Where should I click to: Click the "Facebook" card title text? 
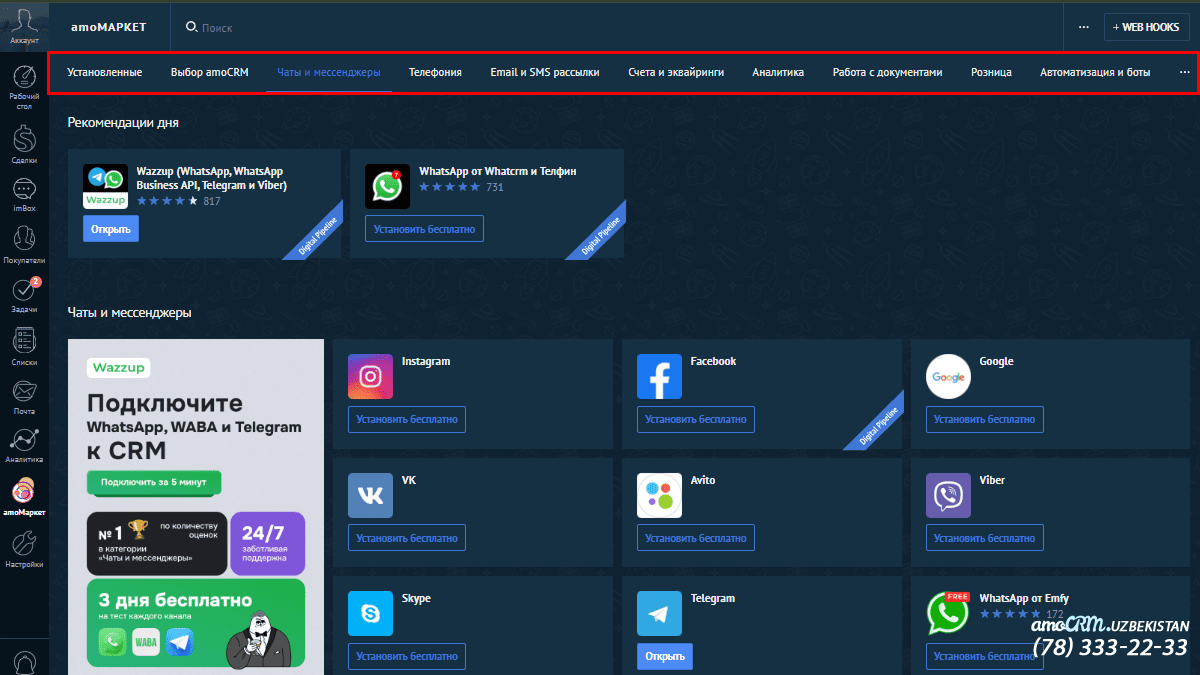tap(713, 361)
